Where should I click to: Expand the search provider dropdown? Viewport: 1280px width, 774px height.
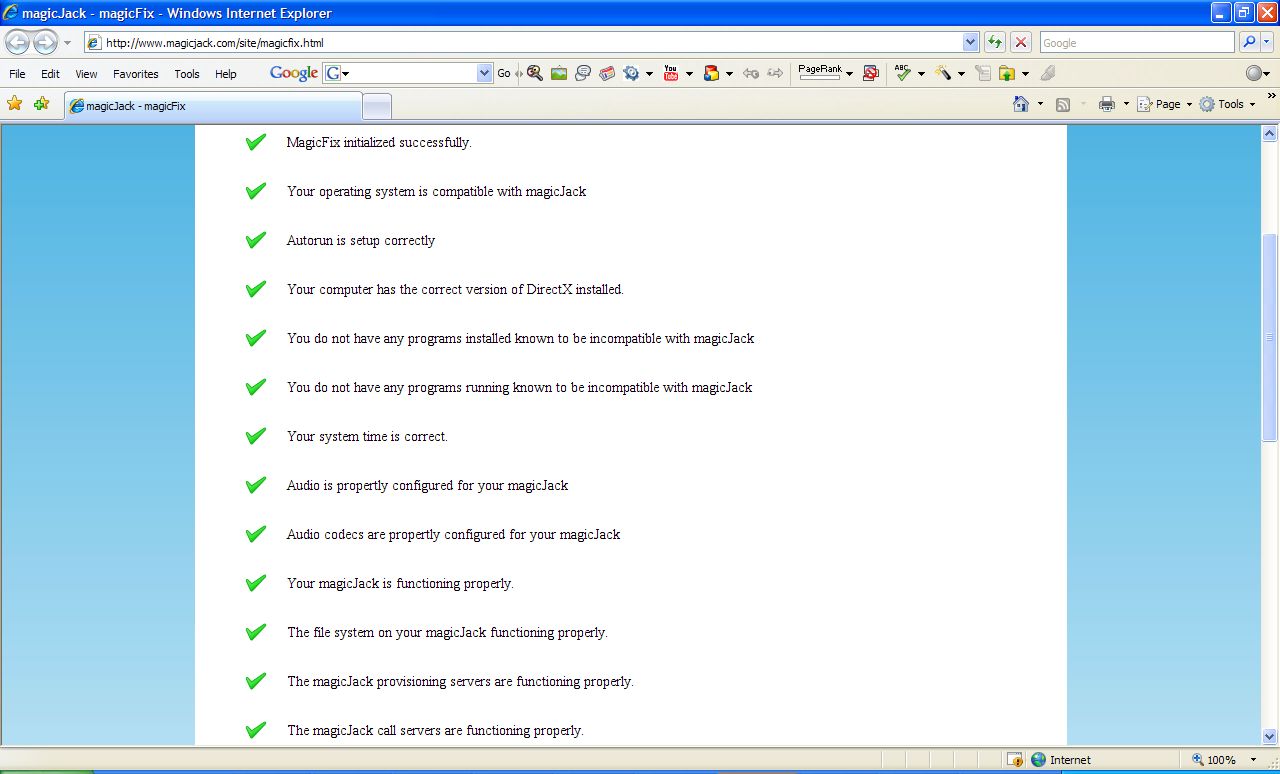pos(1269,43)
